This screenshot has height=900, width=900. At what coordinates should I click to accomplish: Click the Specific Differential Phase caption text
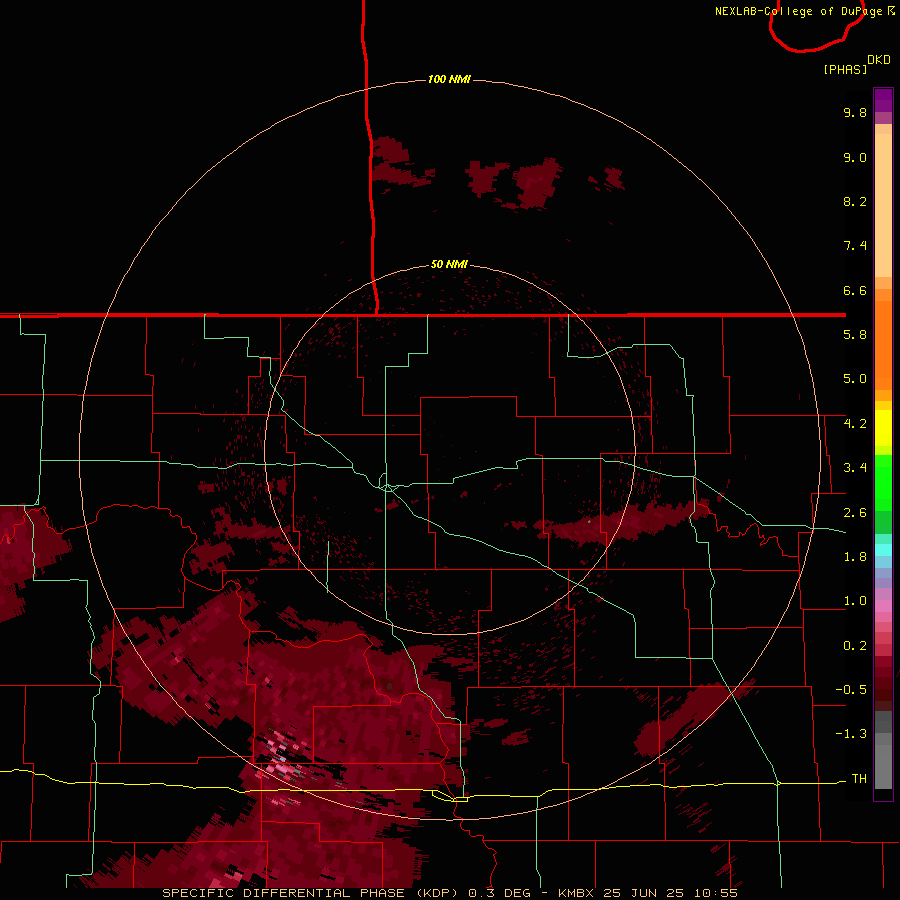click(449, 893)
